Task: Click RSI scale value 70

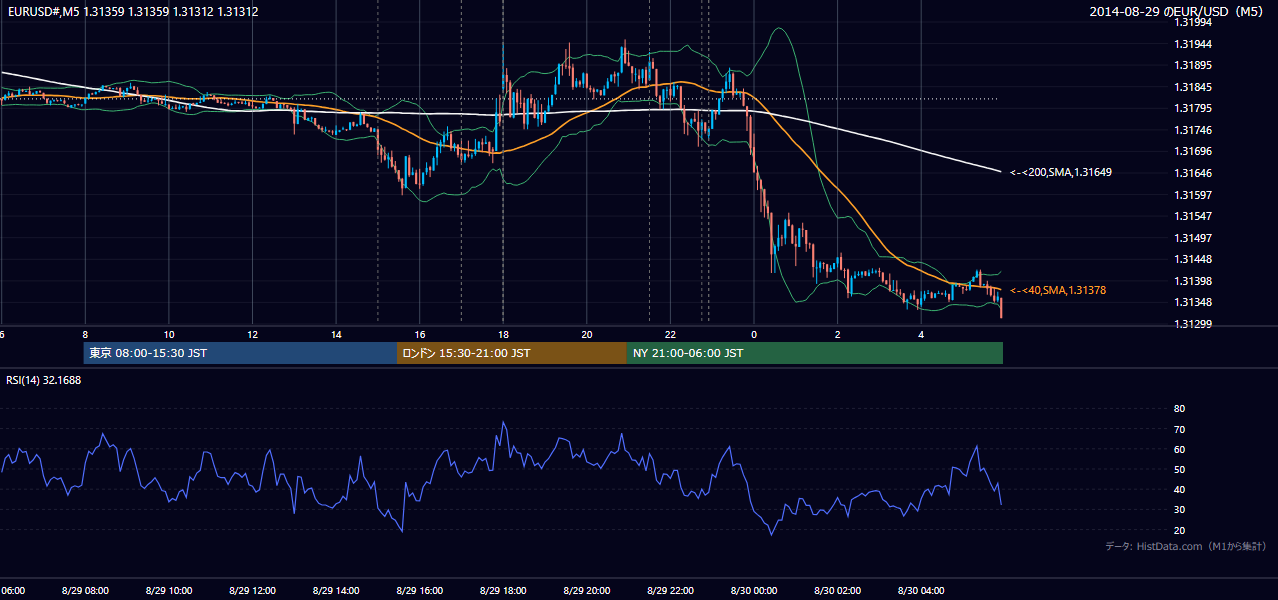Action: click(1179, 429)
